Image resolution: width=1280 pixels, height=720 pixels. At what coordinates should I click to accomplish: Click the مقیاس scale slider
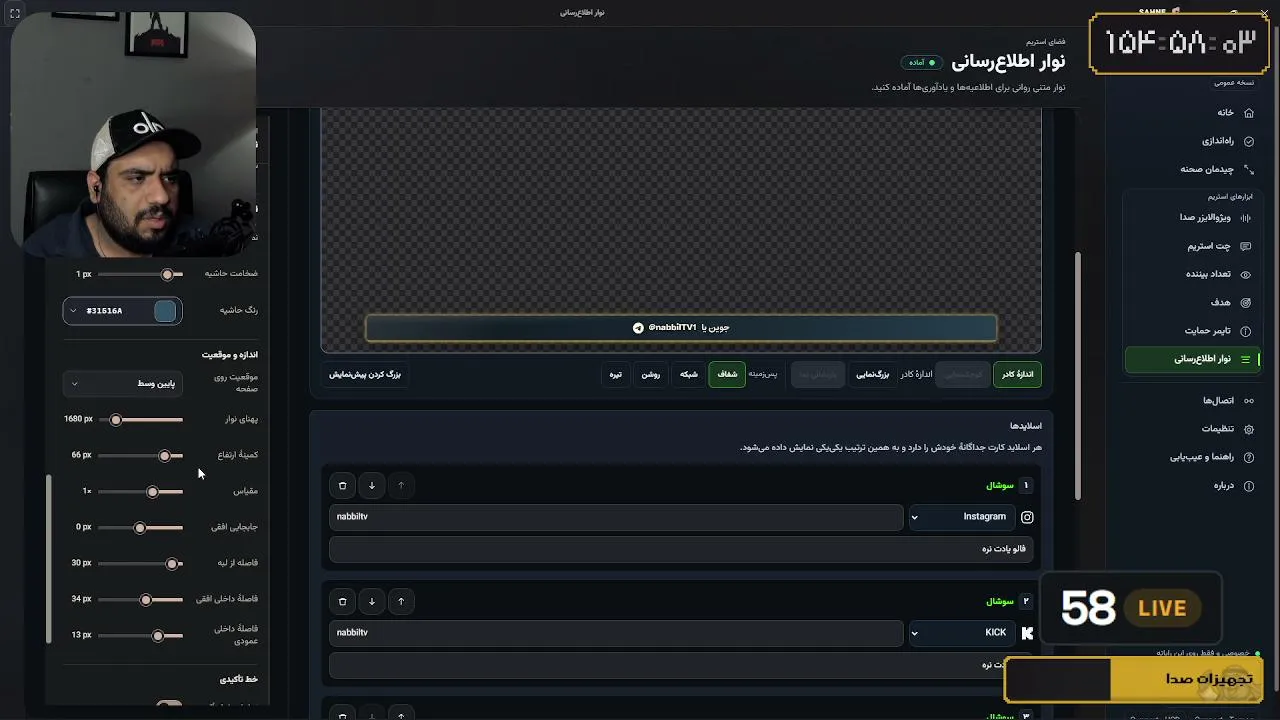[x=140, y=492]
